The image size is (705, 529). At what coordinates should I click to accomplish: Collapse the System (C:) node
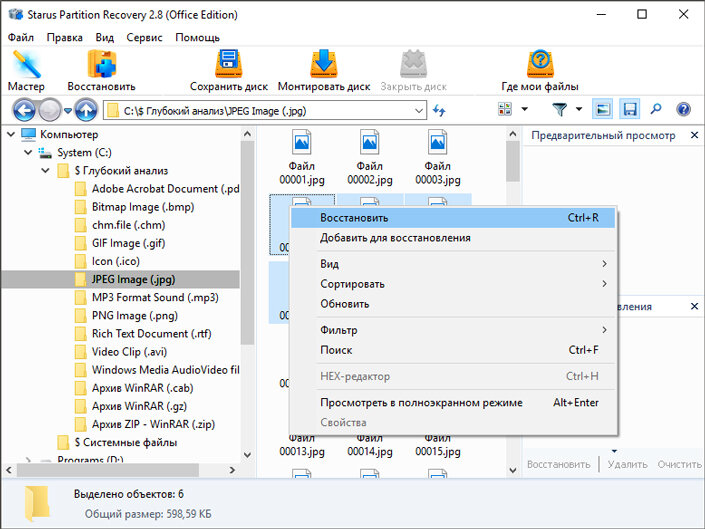tap(28, 152)
